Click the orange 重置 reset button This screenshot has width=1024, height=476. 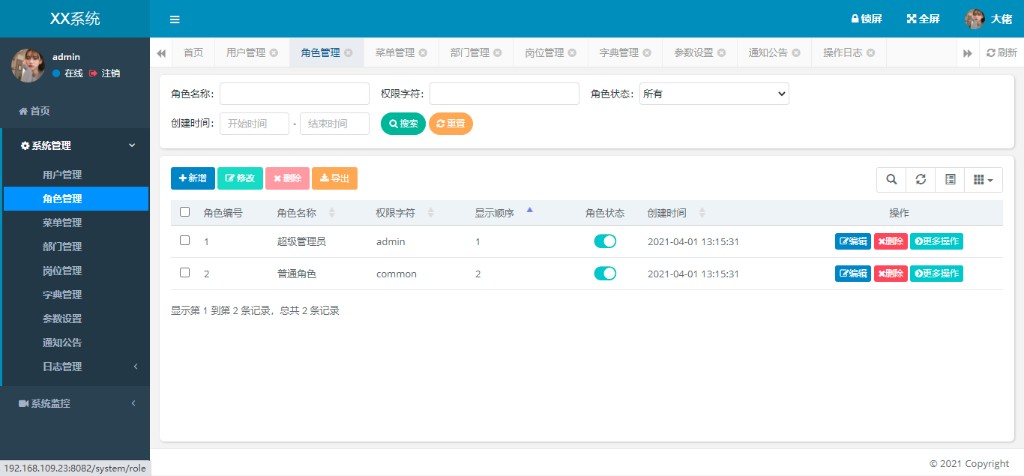pos(451,123)
